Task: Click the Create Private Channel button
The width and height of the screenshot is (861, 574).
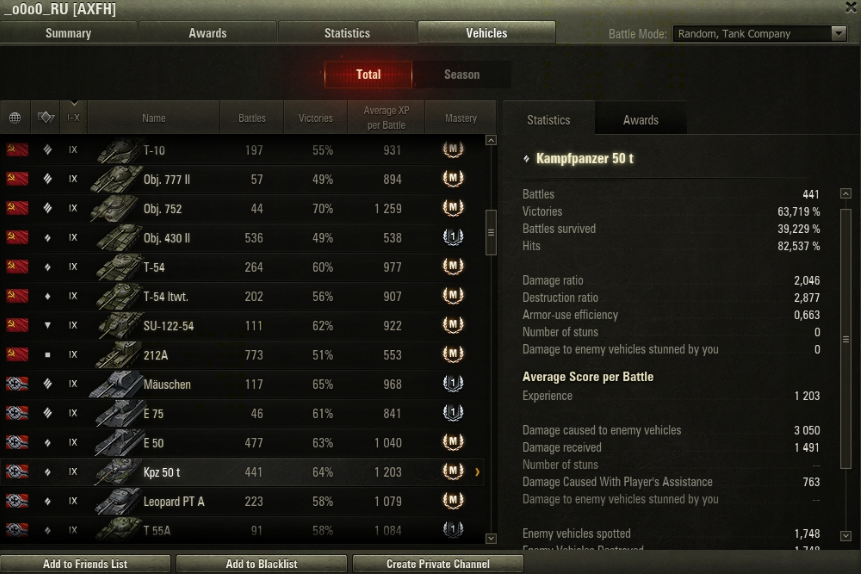Action: 438,564
